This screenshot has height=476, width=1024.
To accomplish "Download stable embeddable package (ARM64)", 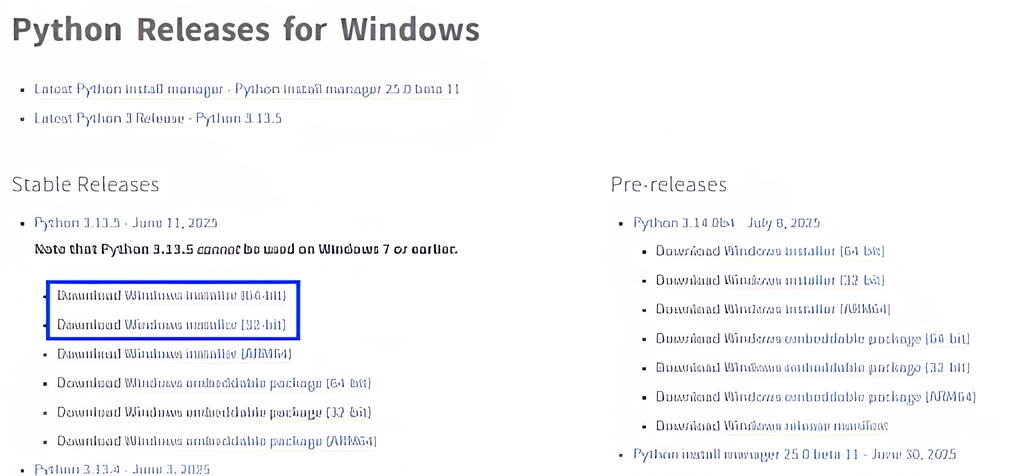I will [x=216, y=441].
